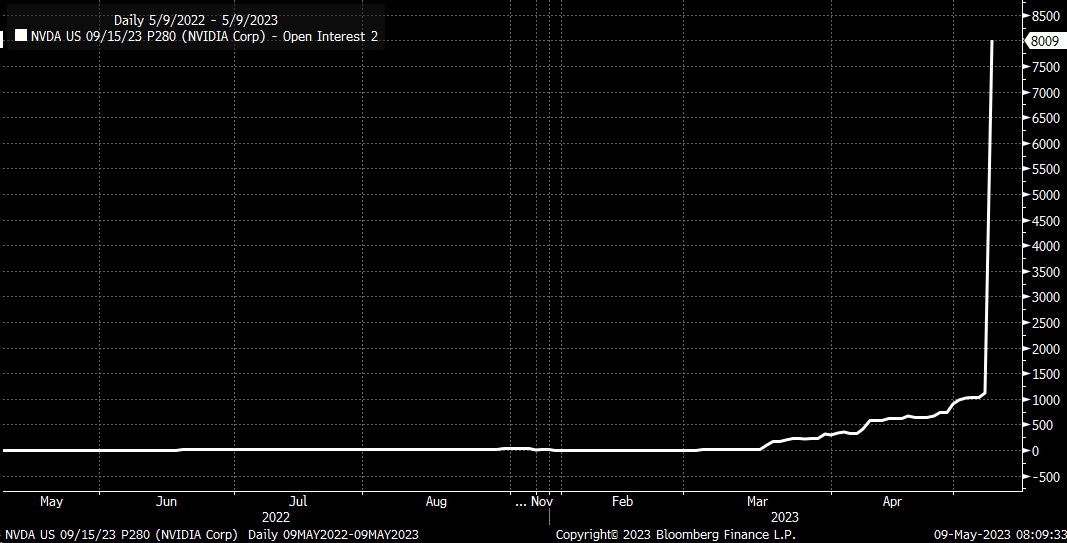Click the 4500 y-axis label
The height and width of the screenshot is (543, 1067).
[x=1045, y=221]
